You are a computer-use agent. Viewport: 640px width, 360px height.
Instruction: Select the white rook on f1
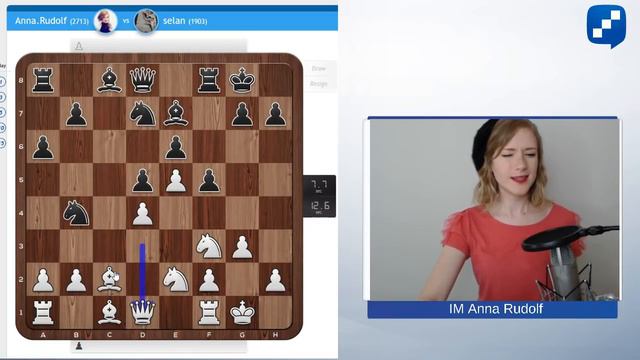(x=209, y=312)
